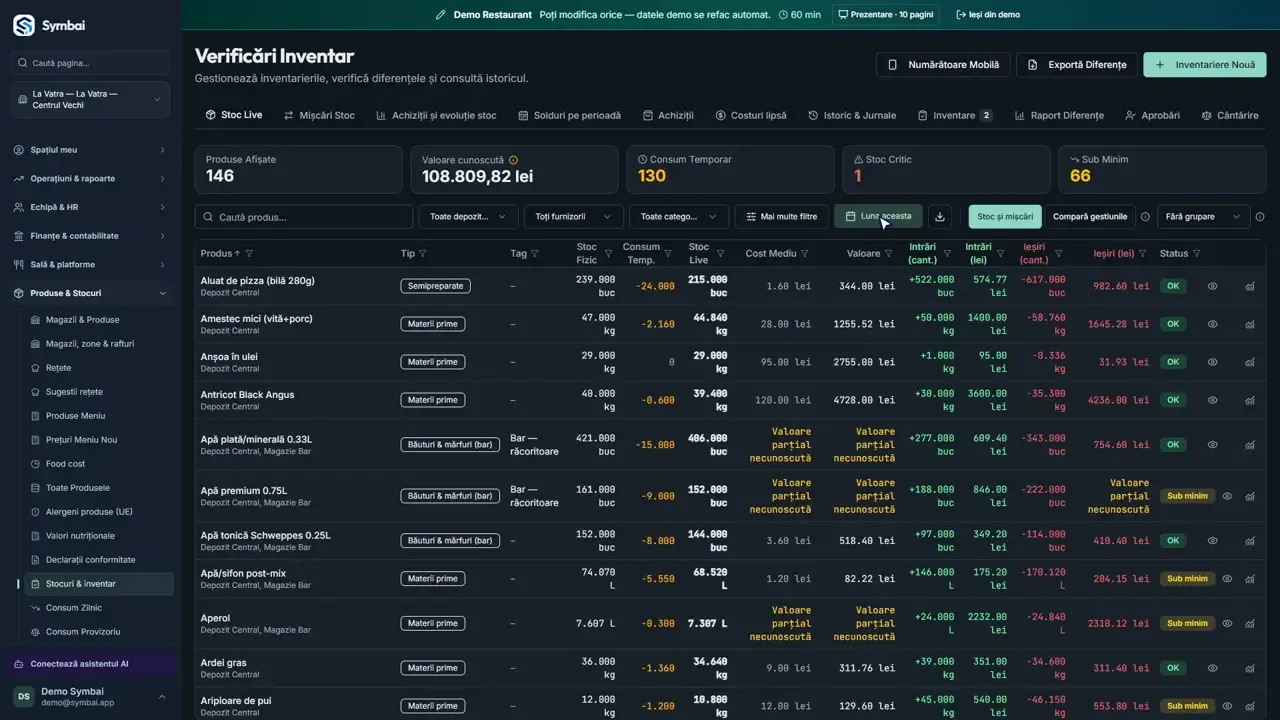The image size is (1280, 720).
Task: Toggle eye icon for Aluat de pizza row
Action: click(x=1213, y=286)
